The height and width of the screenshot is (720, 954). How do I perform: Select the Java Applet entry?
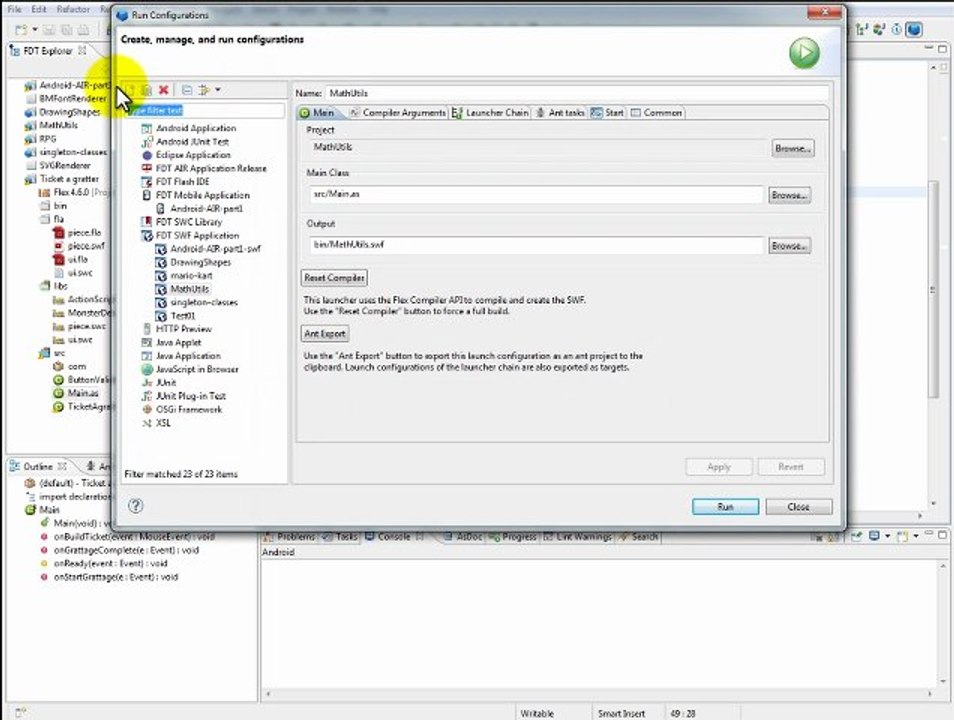(x=178, y=343)
